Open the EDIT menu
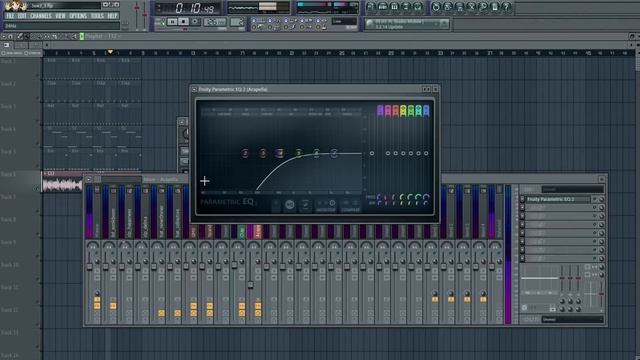Viewport: 640px width, 360px height. [x=22, y=16]
